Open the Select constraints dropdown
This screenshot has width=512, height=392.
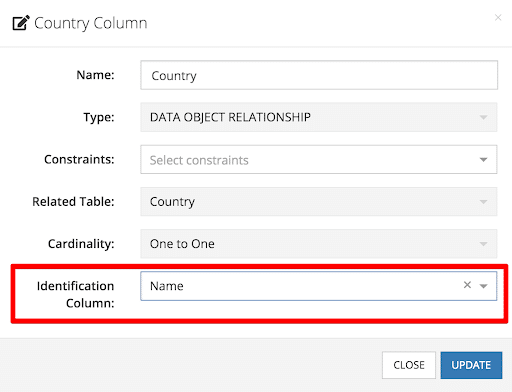[x=319, y=160]
